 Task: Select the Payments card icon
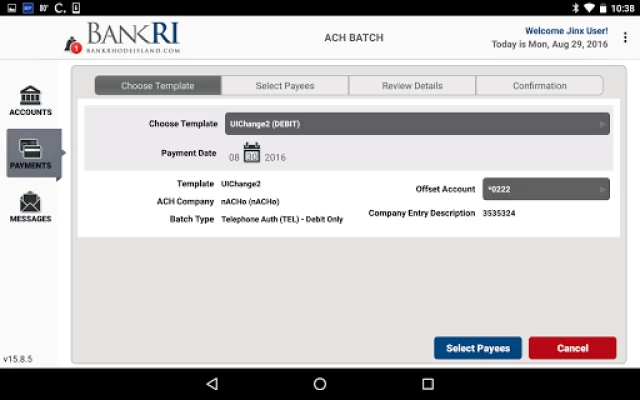(x=31, y=150)
